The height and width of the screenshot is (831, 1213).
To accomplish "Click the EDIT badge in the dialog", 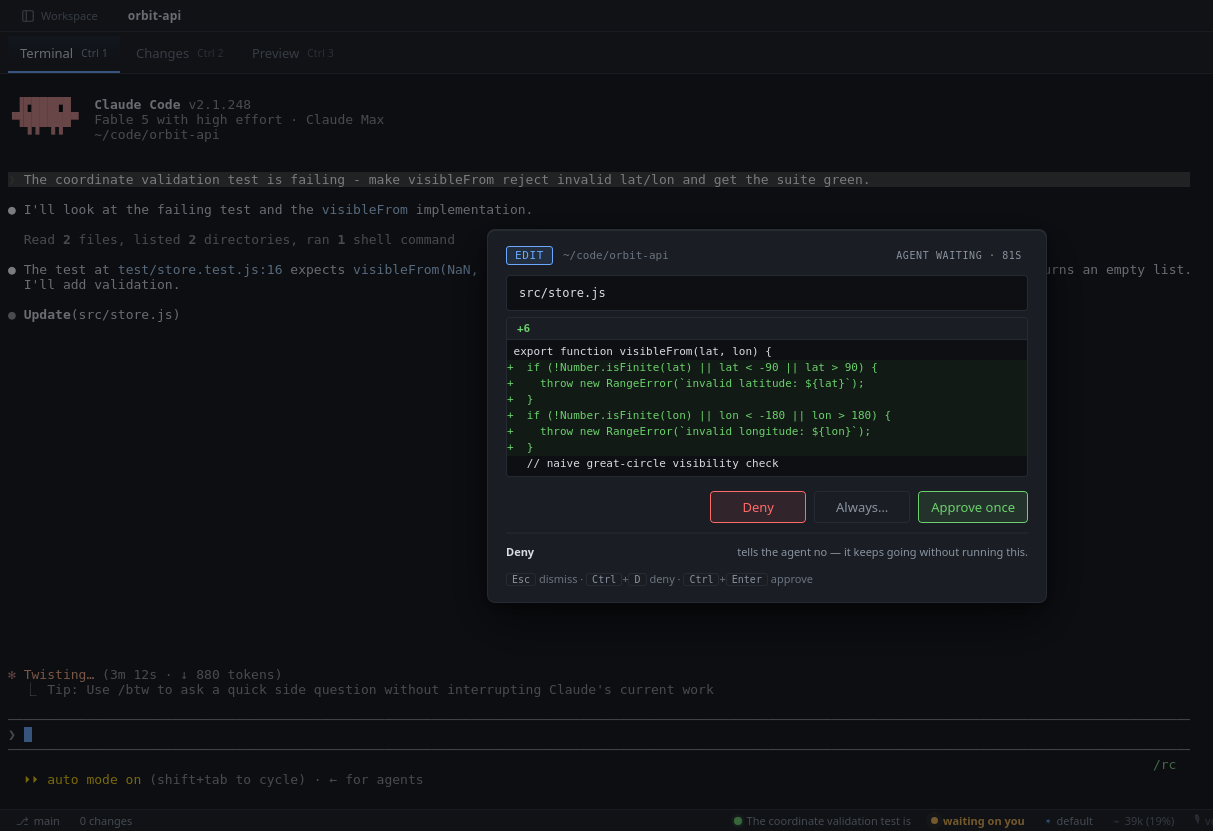I will [529, 255].
